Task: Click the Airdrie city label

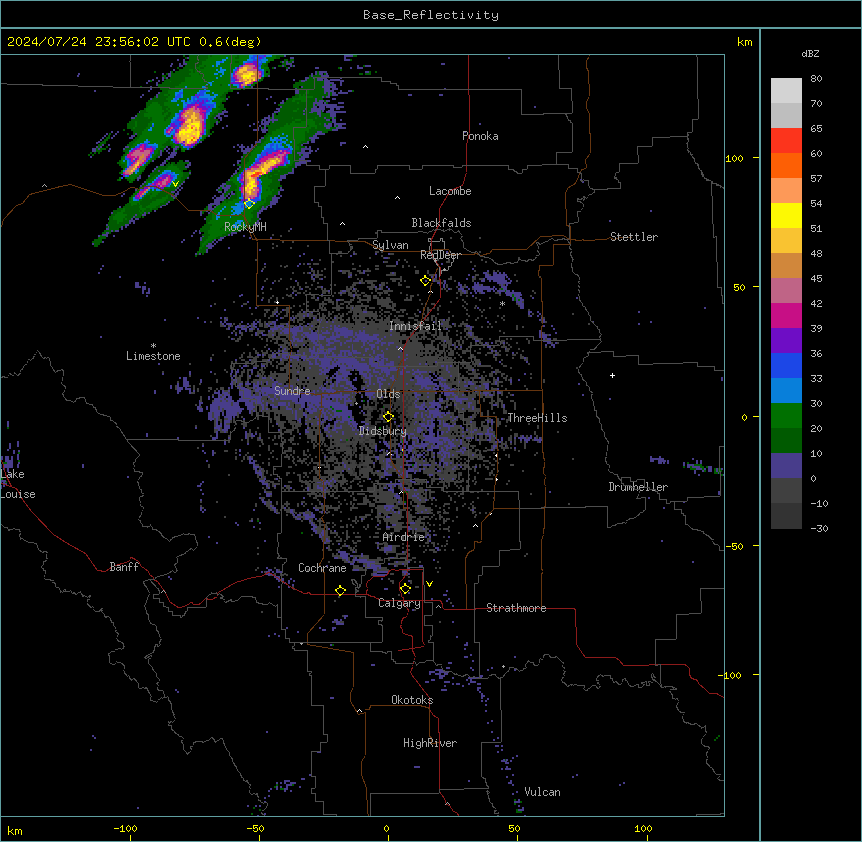Action: (x=404, y=537)
